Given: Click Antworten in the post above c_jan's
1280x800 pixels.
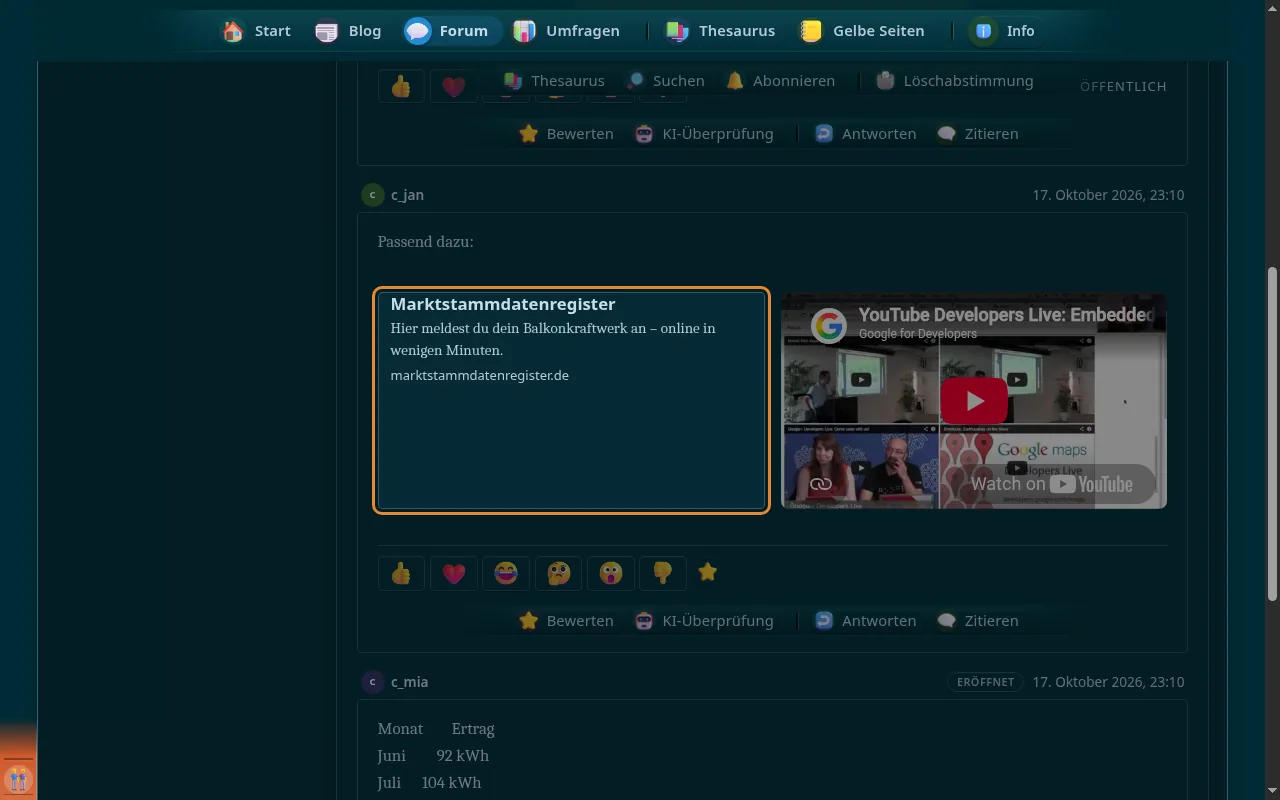Looking at the screenshot, I should click(865, 134).
